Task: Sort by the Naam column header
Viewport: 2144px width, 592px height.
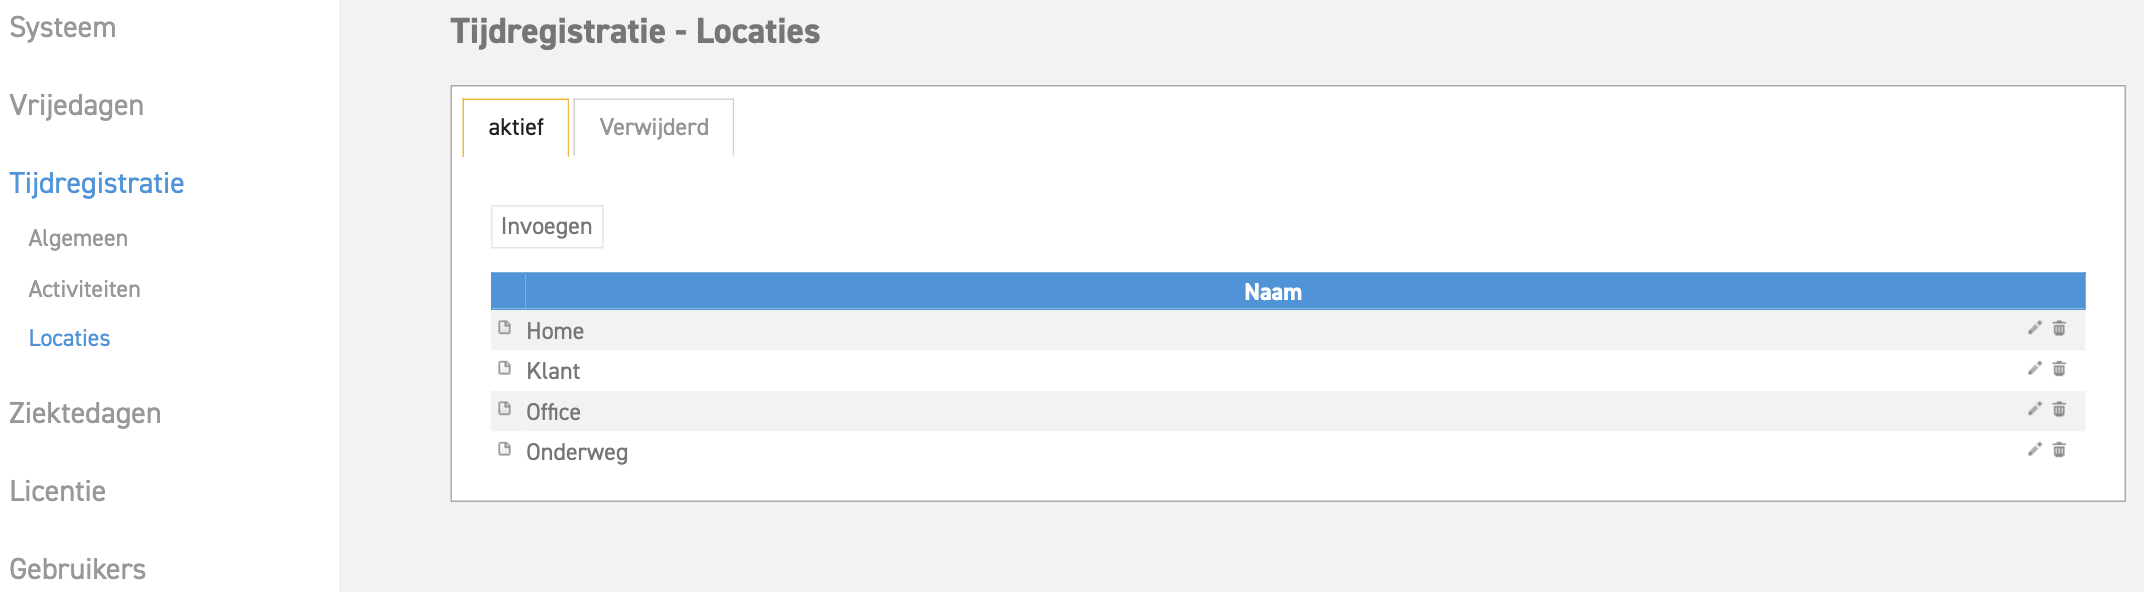Action: (1272, 292)
